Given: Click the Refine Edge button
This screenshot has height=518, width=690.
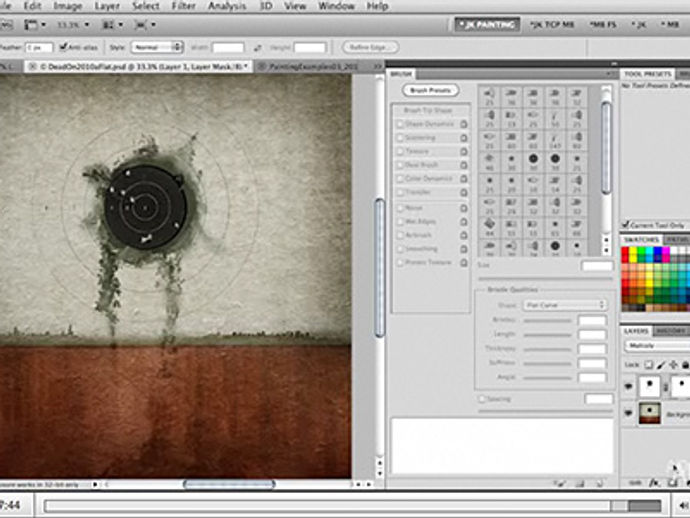Looking at the screenshot, I should click(371, 47).
